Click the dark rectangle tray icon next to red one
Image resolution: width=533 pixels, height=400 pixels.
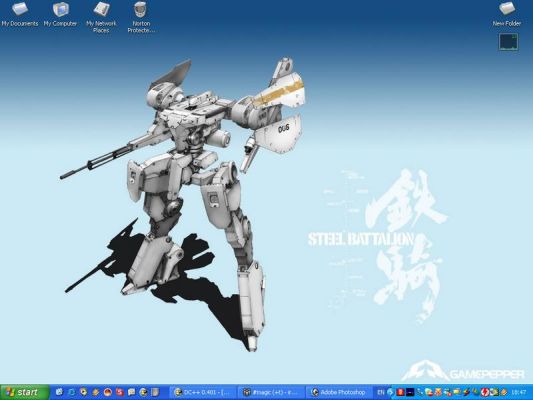coord(410,393)
